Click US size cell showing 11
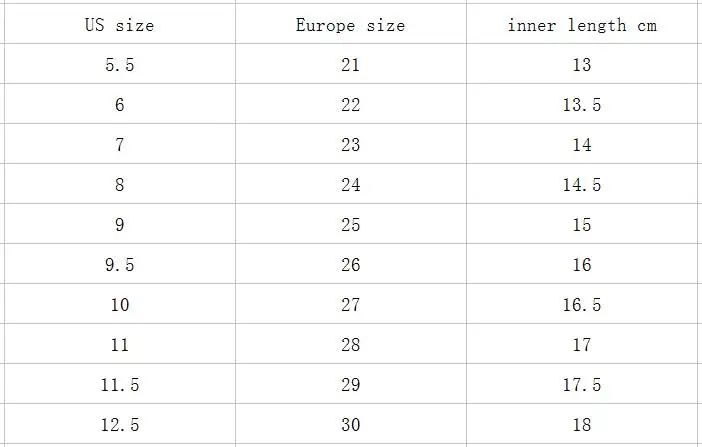The image size is (702, 447). (119, 345)
